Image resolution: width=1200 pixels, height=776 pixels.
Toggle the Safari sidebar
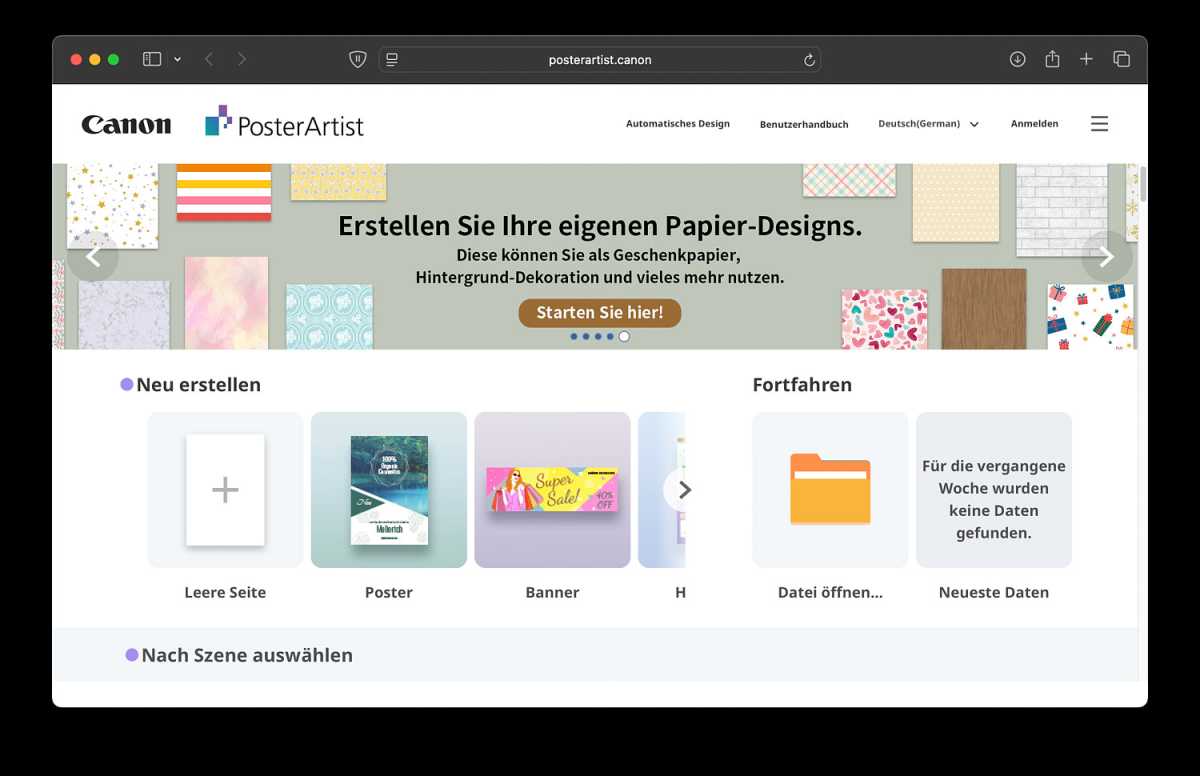pos(152,60)
